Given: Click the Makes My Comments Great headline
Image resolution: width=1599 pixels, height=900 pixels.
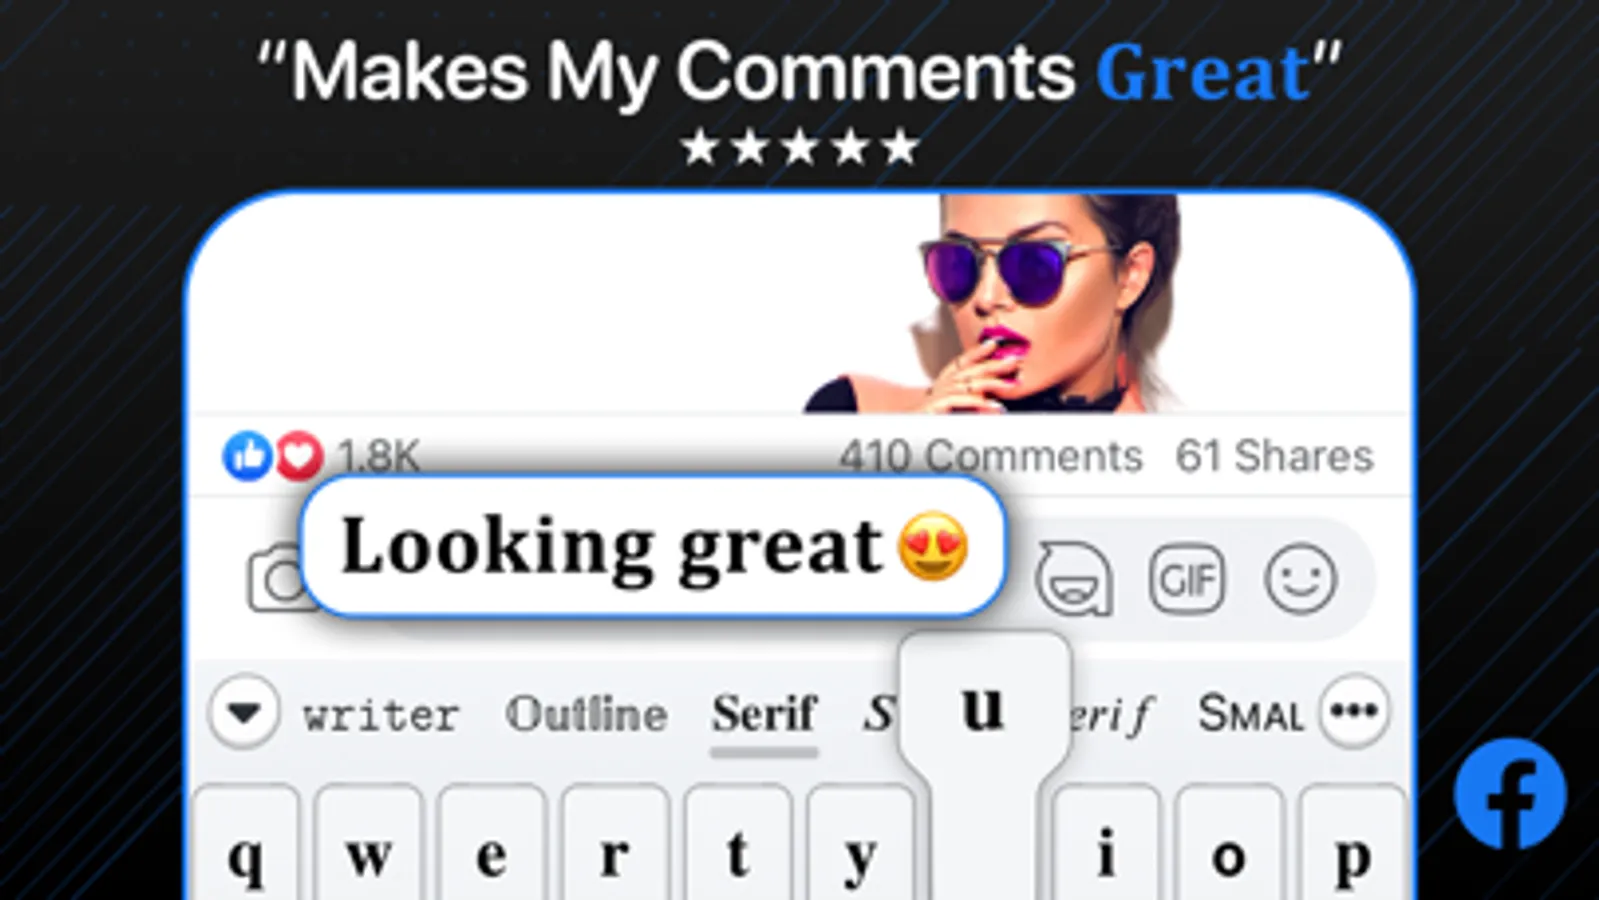Looking at the screenshot, I should pos(799,73).
